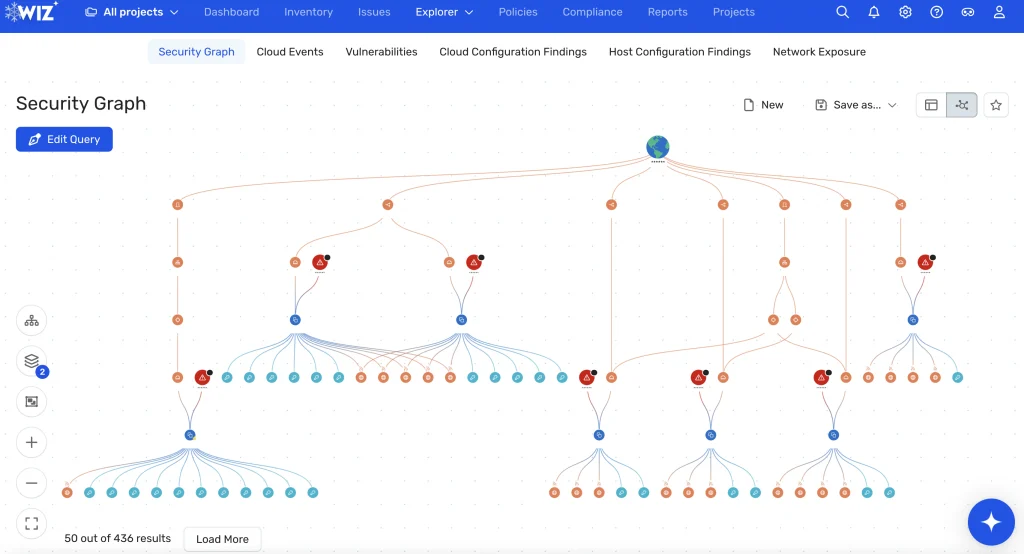Switch to table view toggle
This screenshot has height=554, width=1024.
pyautogui.click(x=931, y=105)
